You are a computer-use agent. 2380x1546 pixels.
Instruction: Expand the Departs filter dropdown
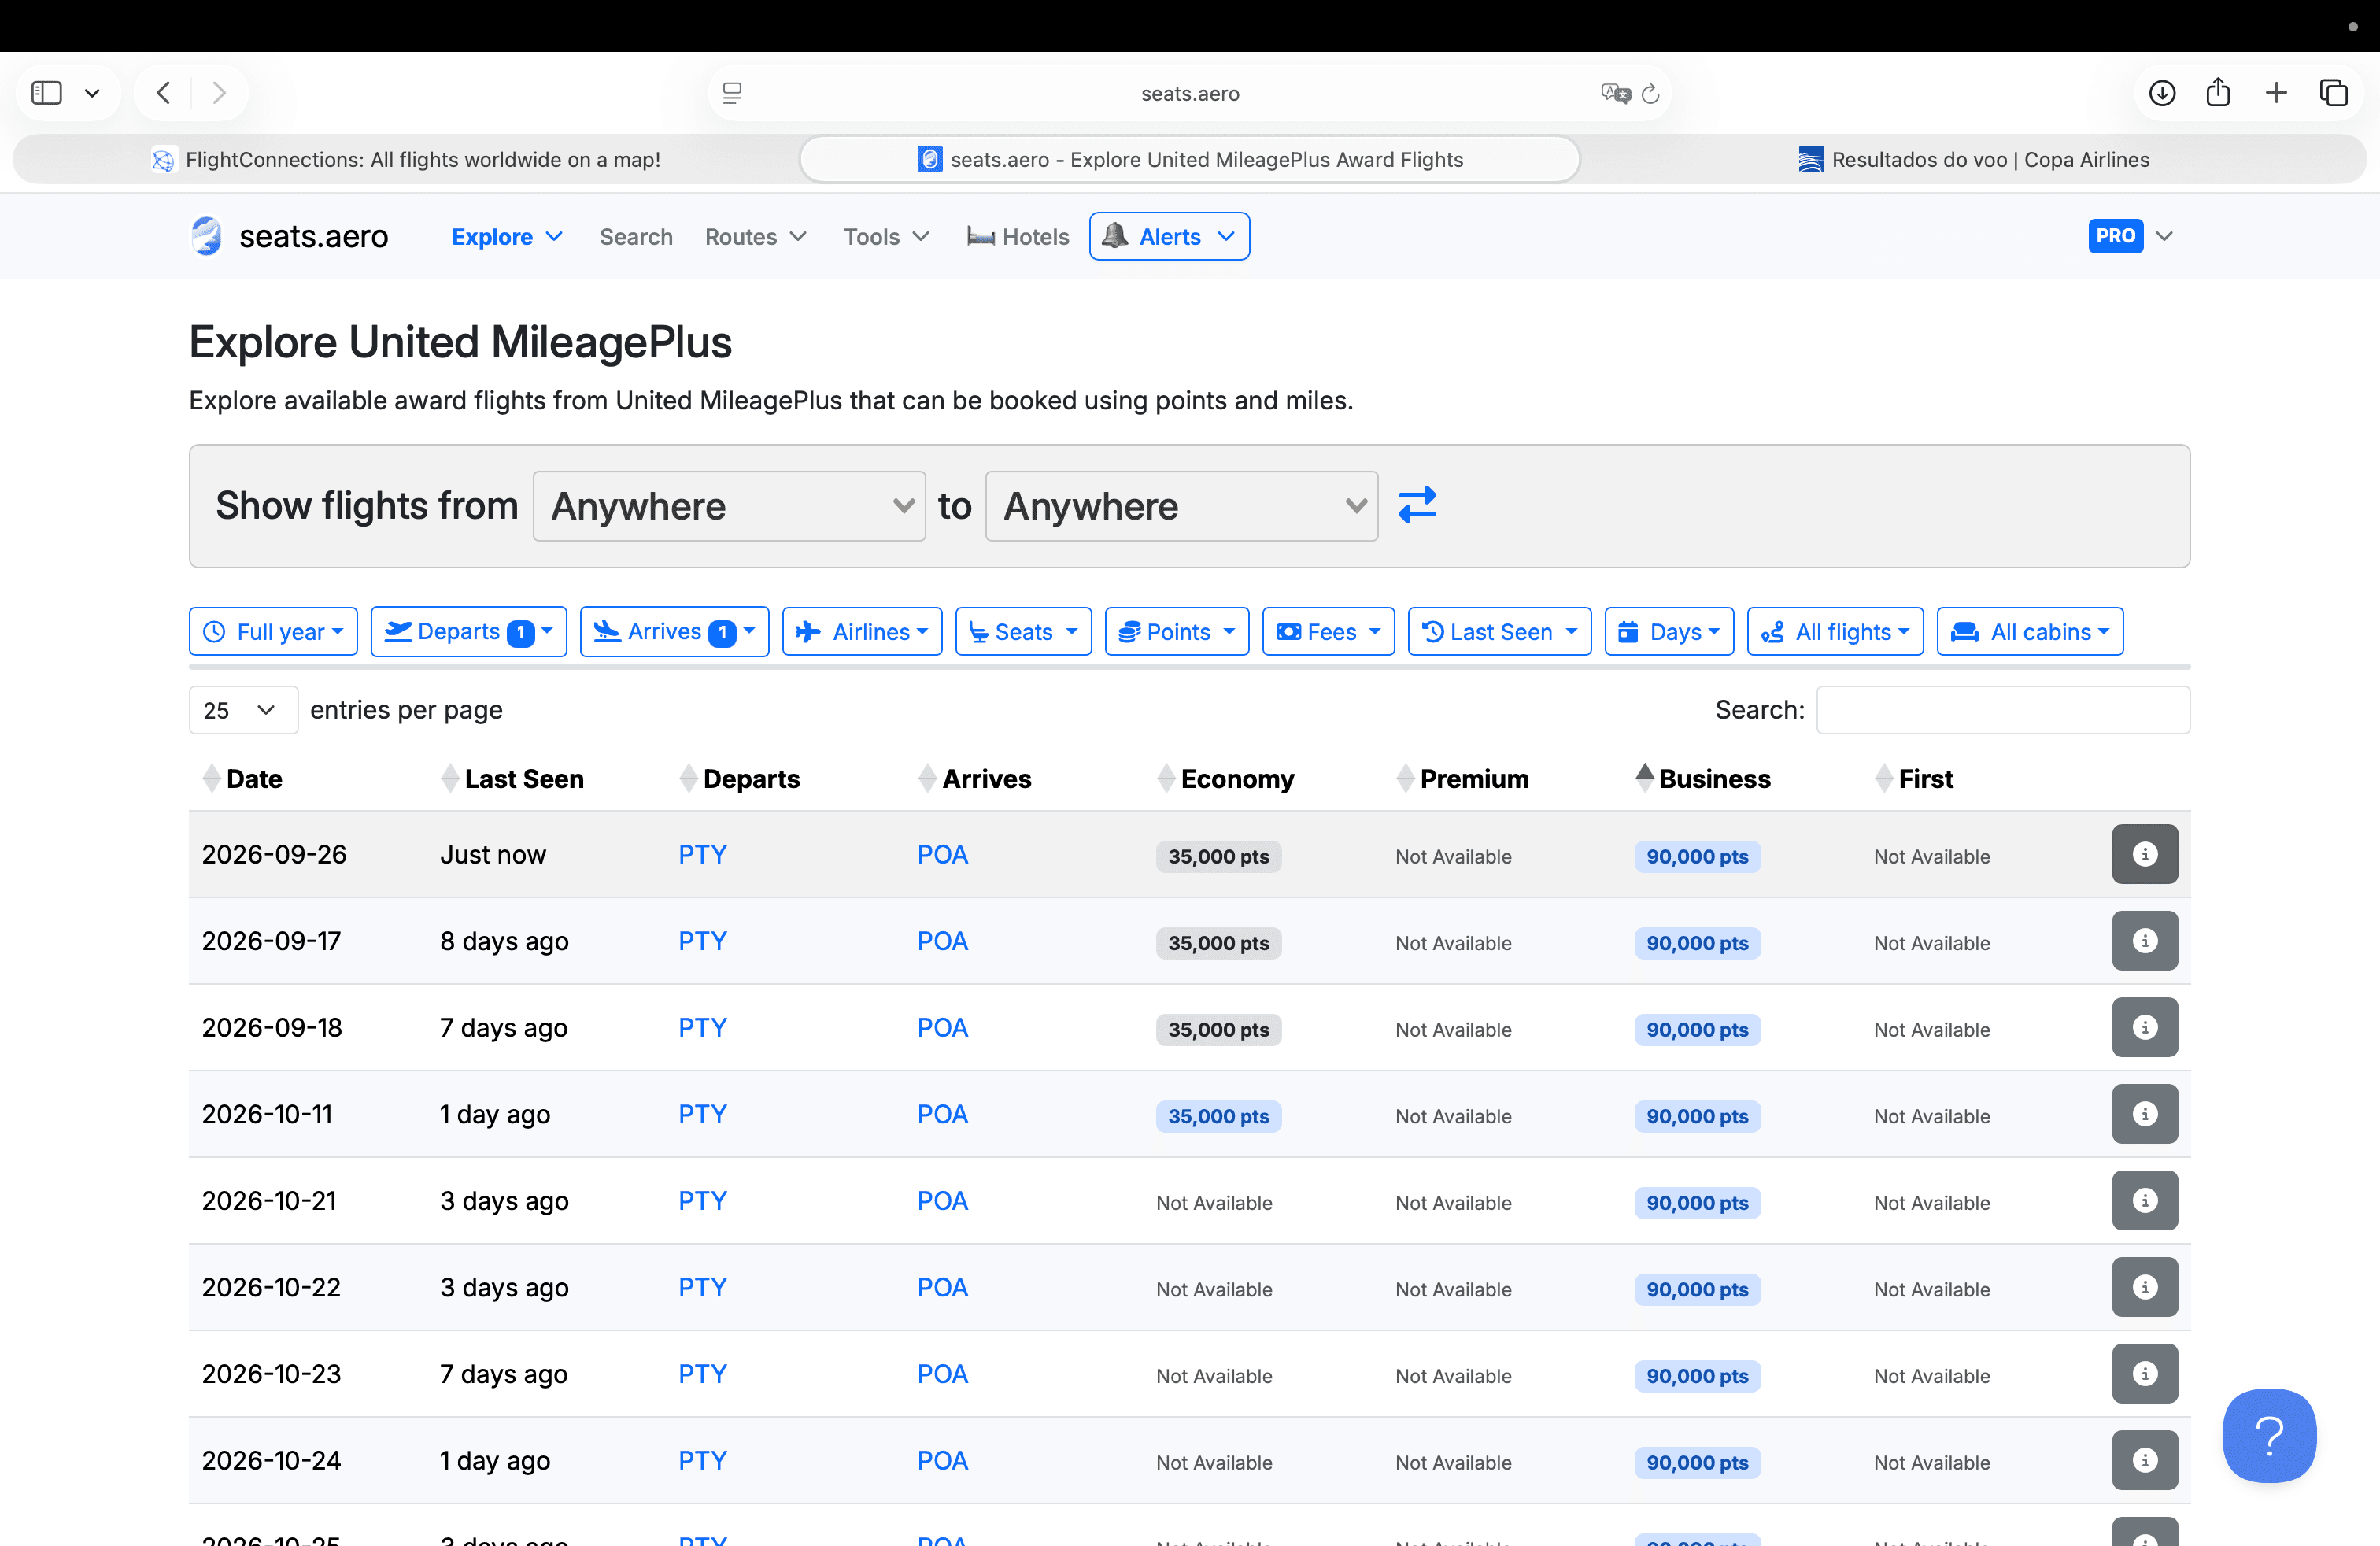point(468,631)
